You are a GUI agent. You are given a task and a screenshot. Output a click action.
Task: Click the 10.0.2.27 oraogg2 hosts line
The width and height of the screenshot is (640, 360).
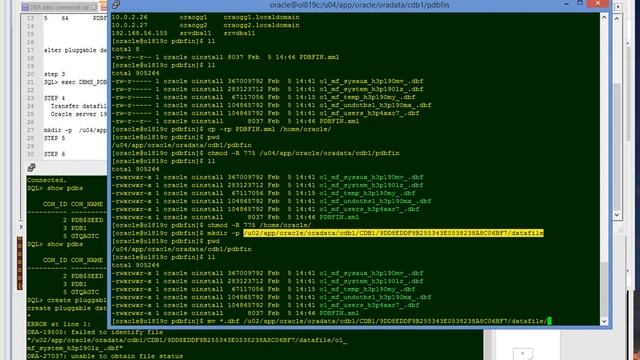(205, 25)
